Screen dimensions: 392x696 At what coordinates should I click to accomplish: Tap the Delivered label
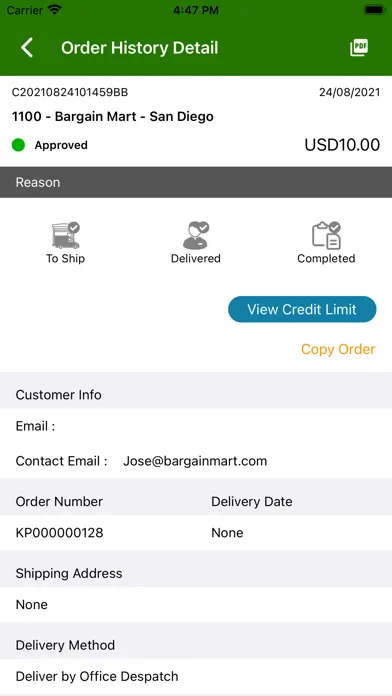(196, 258)
